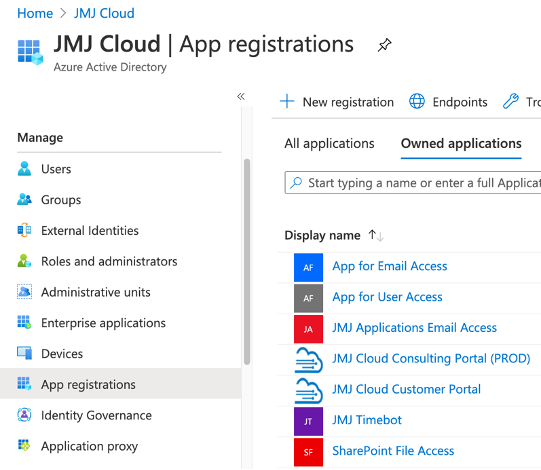Screen dimensions: 541x470
Task: Open SharePoint File Access link
Action: 393,451
